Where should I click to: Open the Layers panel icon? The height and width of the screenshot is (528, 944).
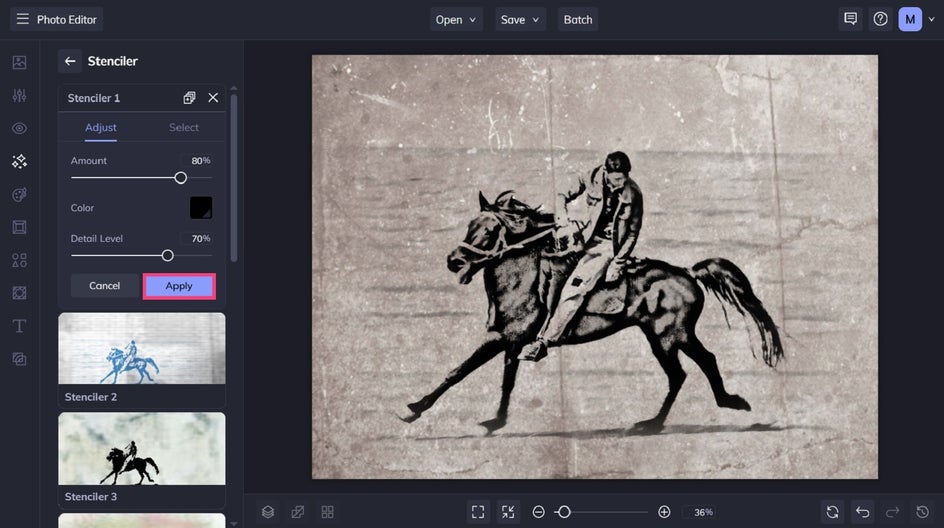[x=268, y=512]
